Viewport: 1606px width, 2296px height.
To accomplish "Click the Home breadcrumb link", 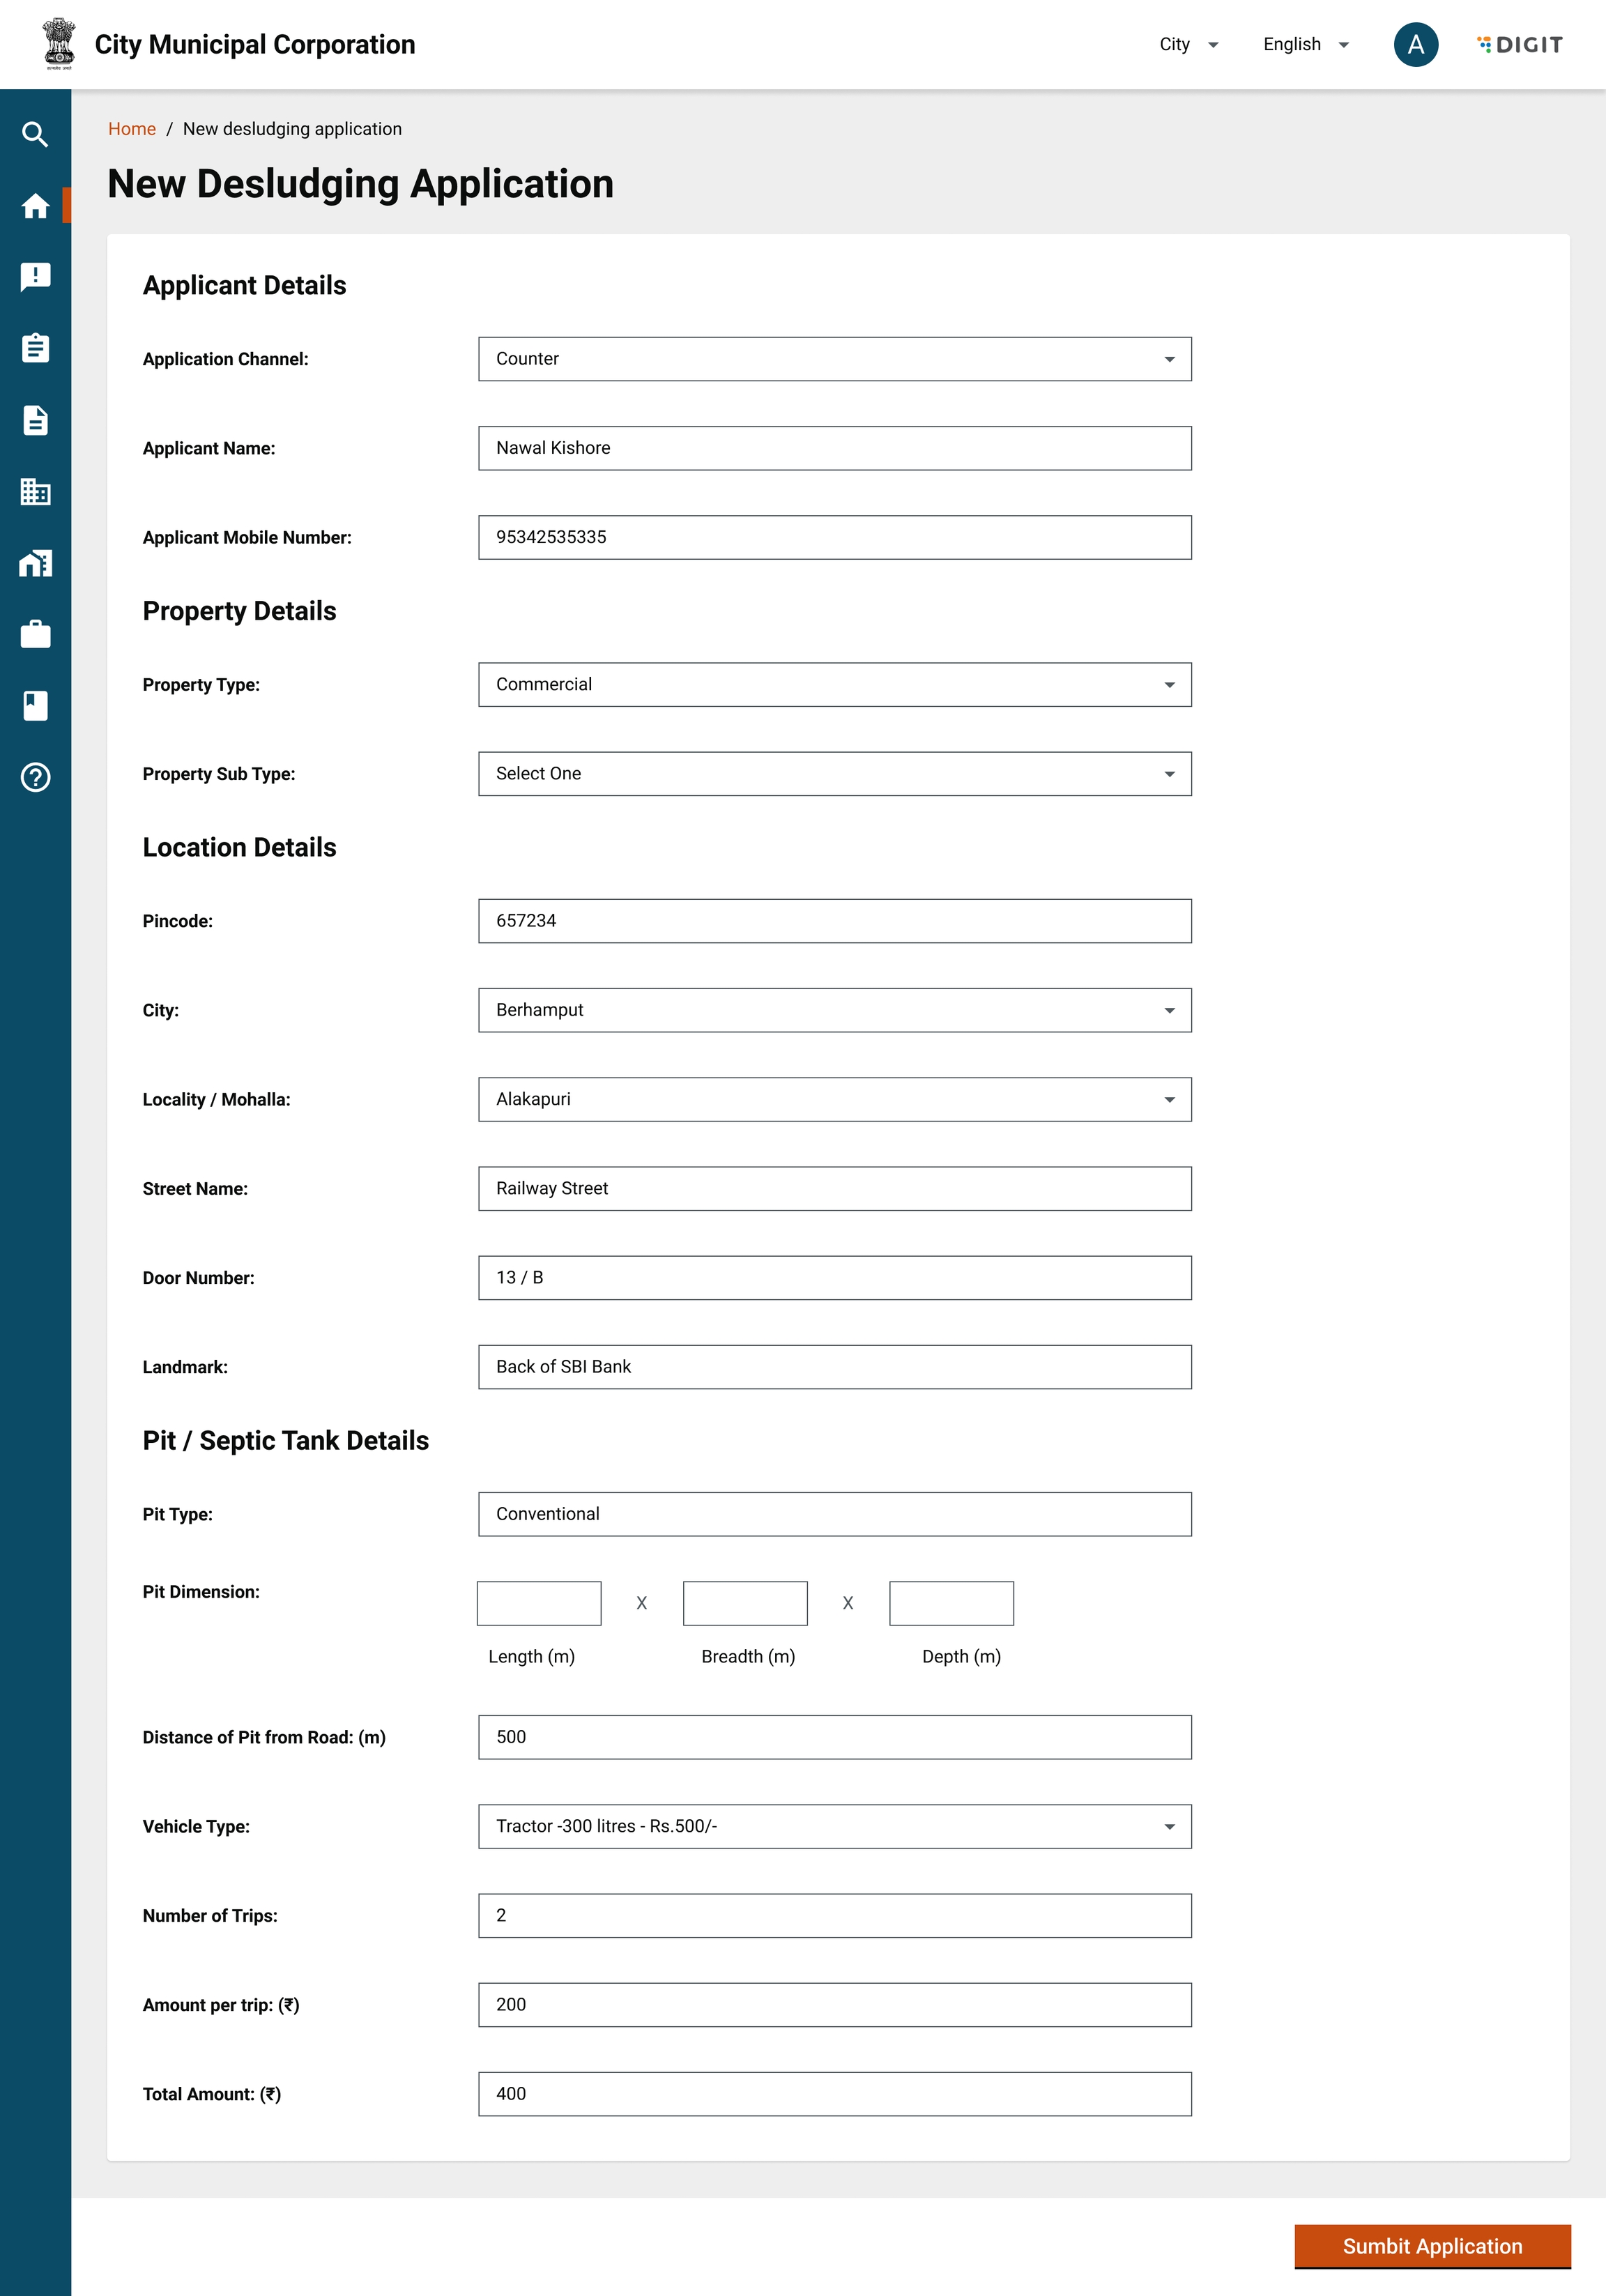I will point(131,129).
